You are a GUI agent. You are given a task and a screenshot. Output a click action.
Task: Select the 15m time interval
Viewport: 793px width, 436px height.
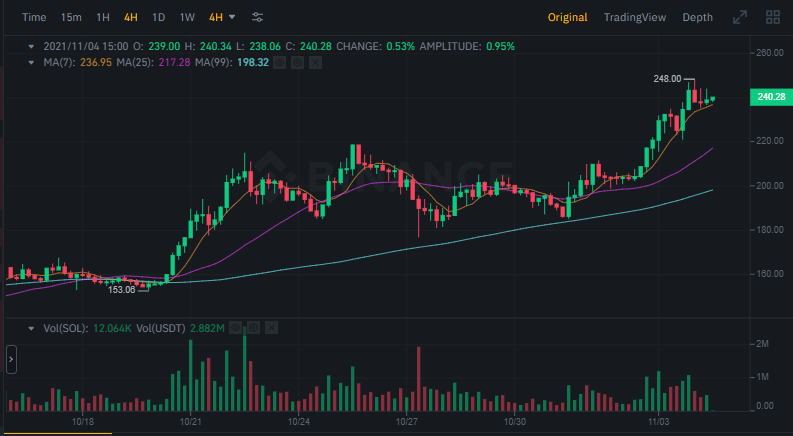tap(71, 18)
